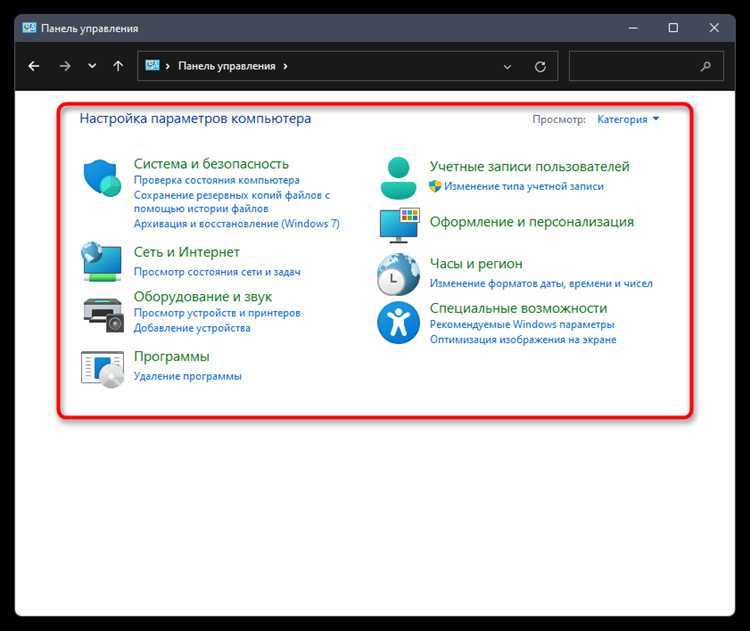Click Оптимизация изображения на экране link
The width and height of the screenshot is (750, 631).
pos(523,340)
